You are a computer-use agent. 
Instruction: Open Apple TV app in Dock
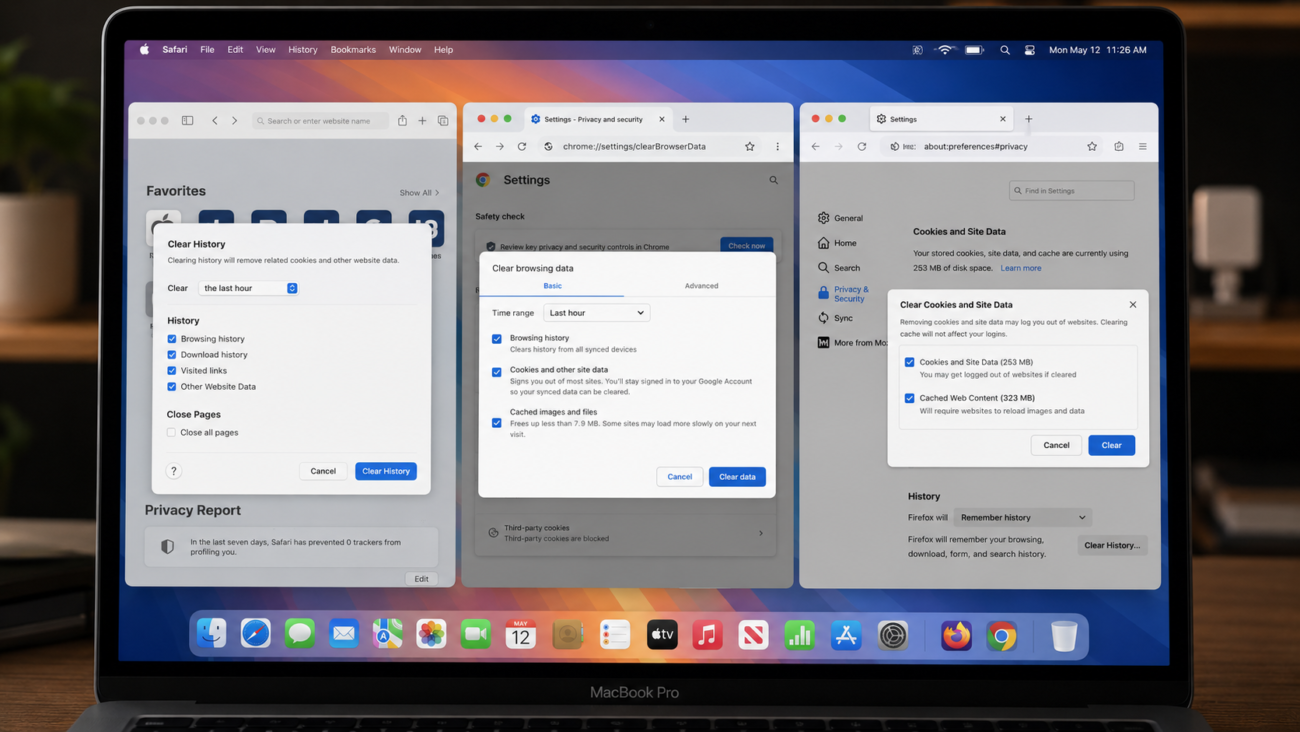(662, 634)
